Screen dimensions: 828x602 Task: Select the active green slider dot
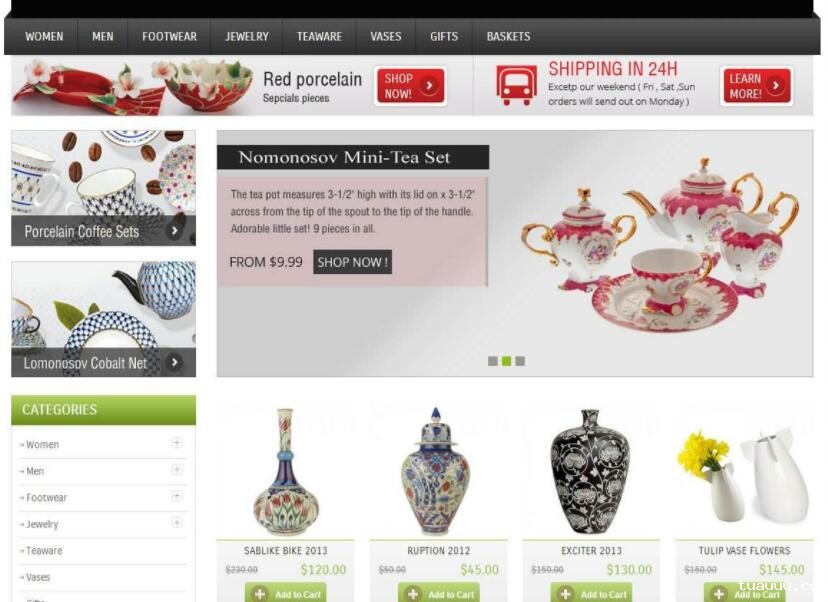[506, 361]
